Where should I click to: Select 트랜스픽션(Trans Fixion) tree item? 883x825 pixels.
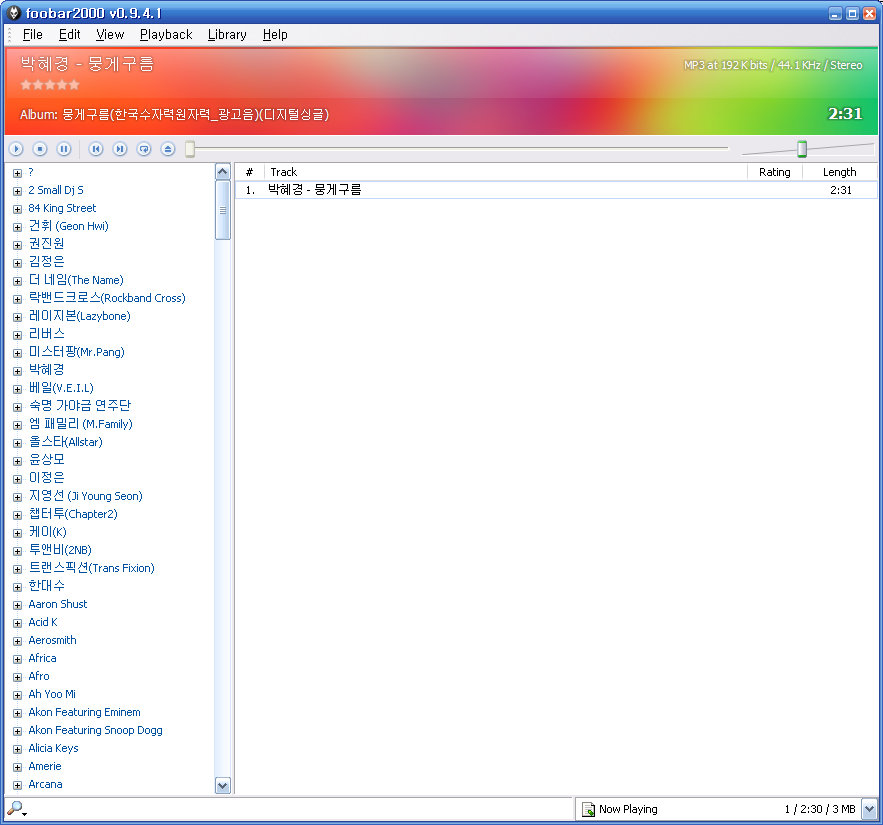tap(91, 568)
